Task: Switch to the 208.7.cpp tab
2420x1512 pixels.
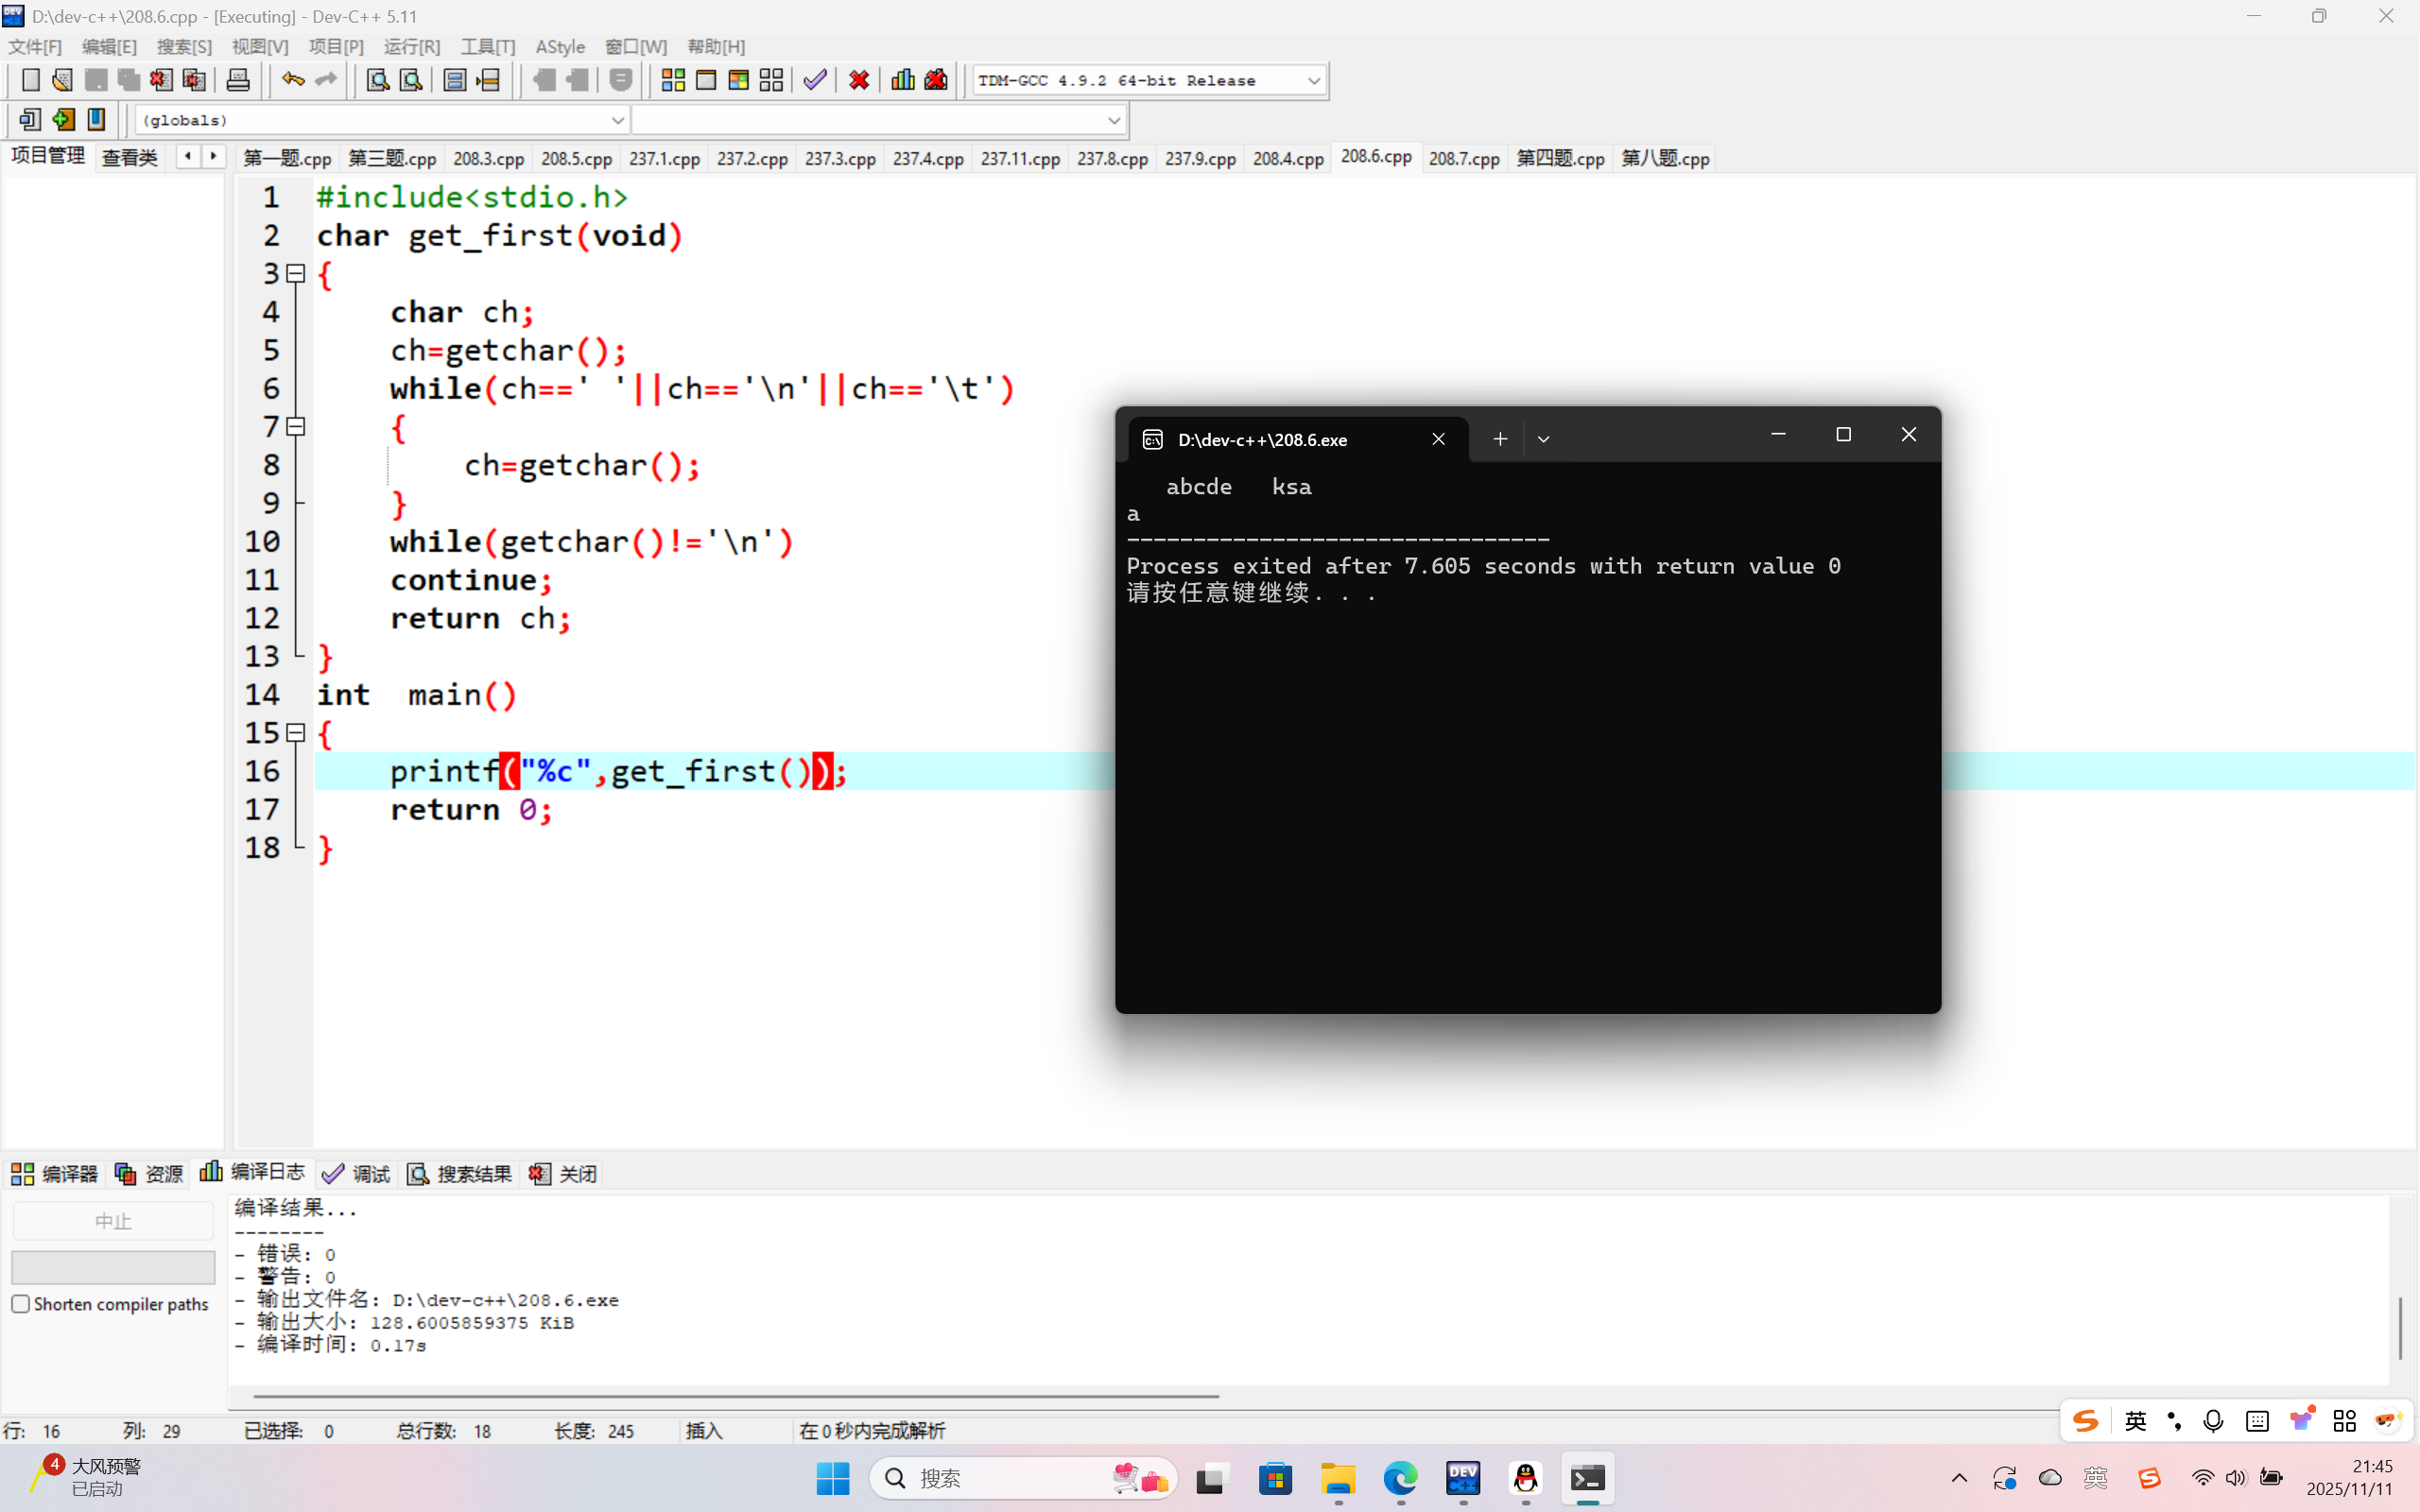Action: click(x=1463, y=158)
